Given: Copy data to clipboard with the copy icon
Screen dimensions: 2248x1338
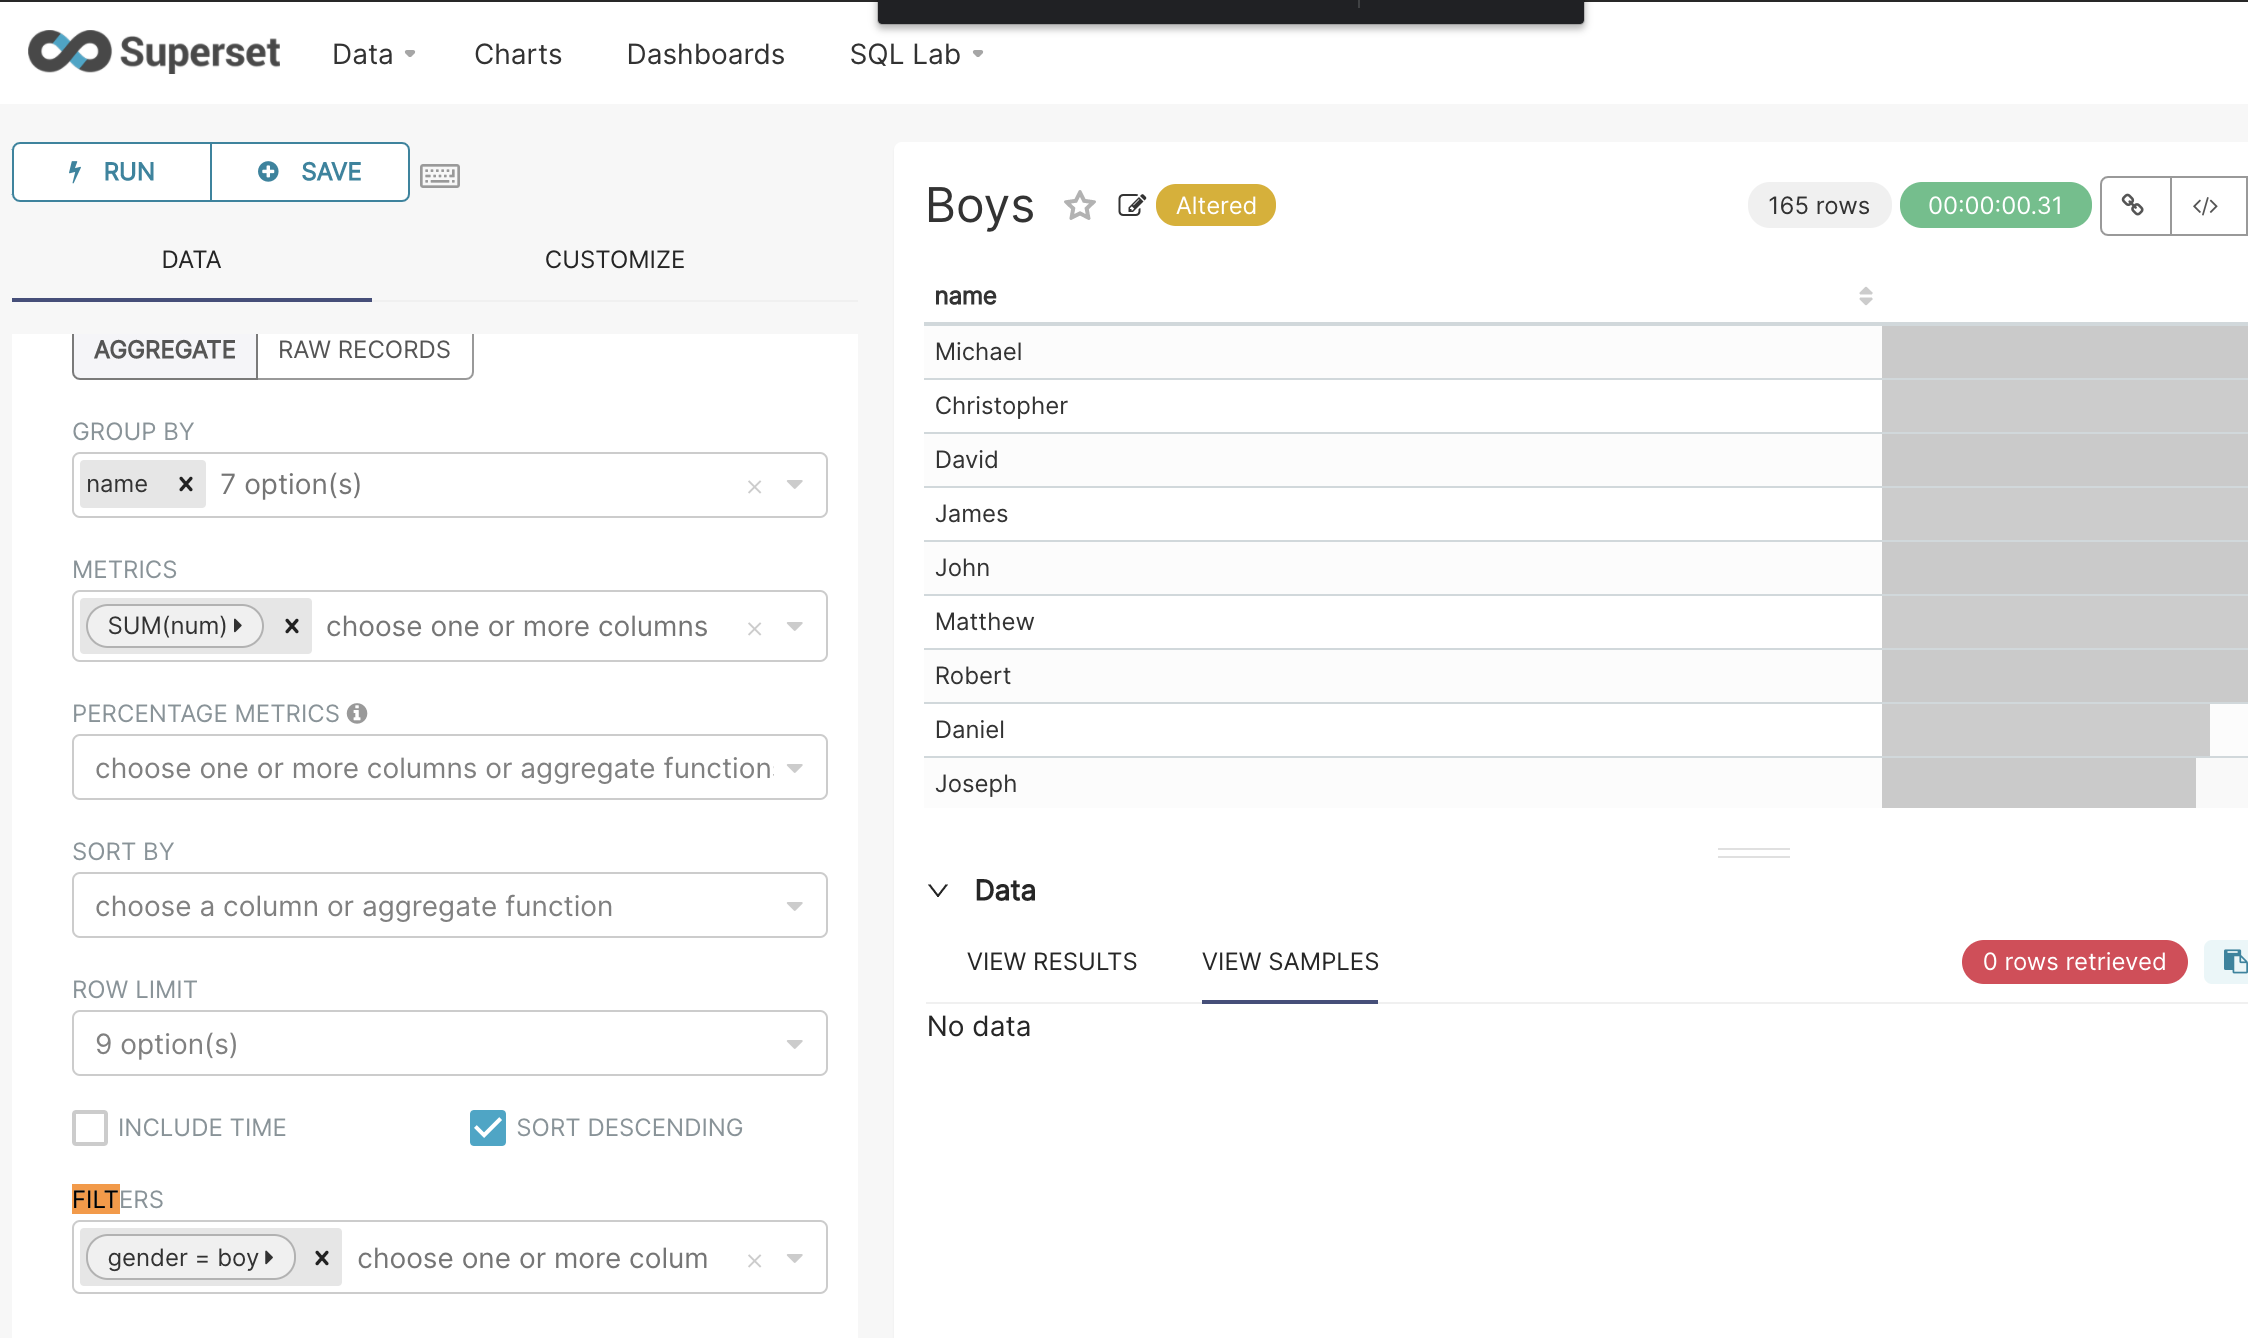Looking at the screenshot, I should [x=2232, y=961].
